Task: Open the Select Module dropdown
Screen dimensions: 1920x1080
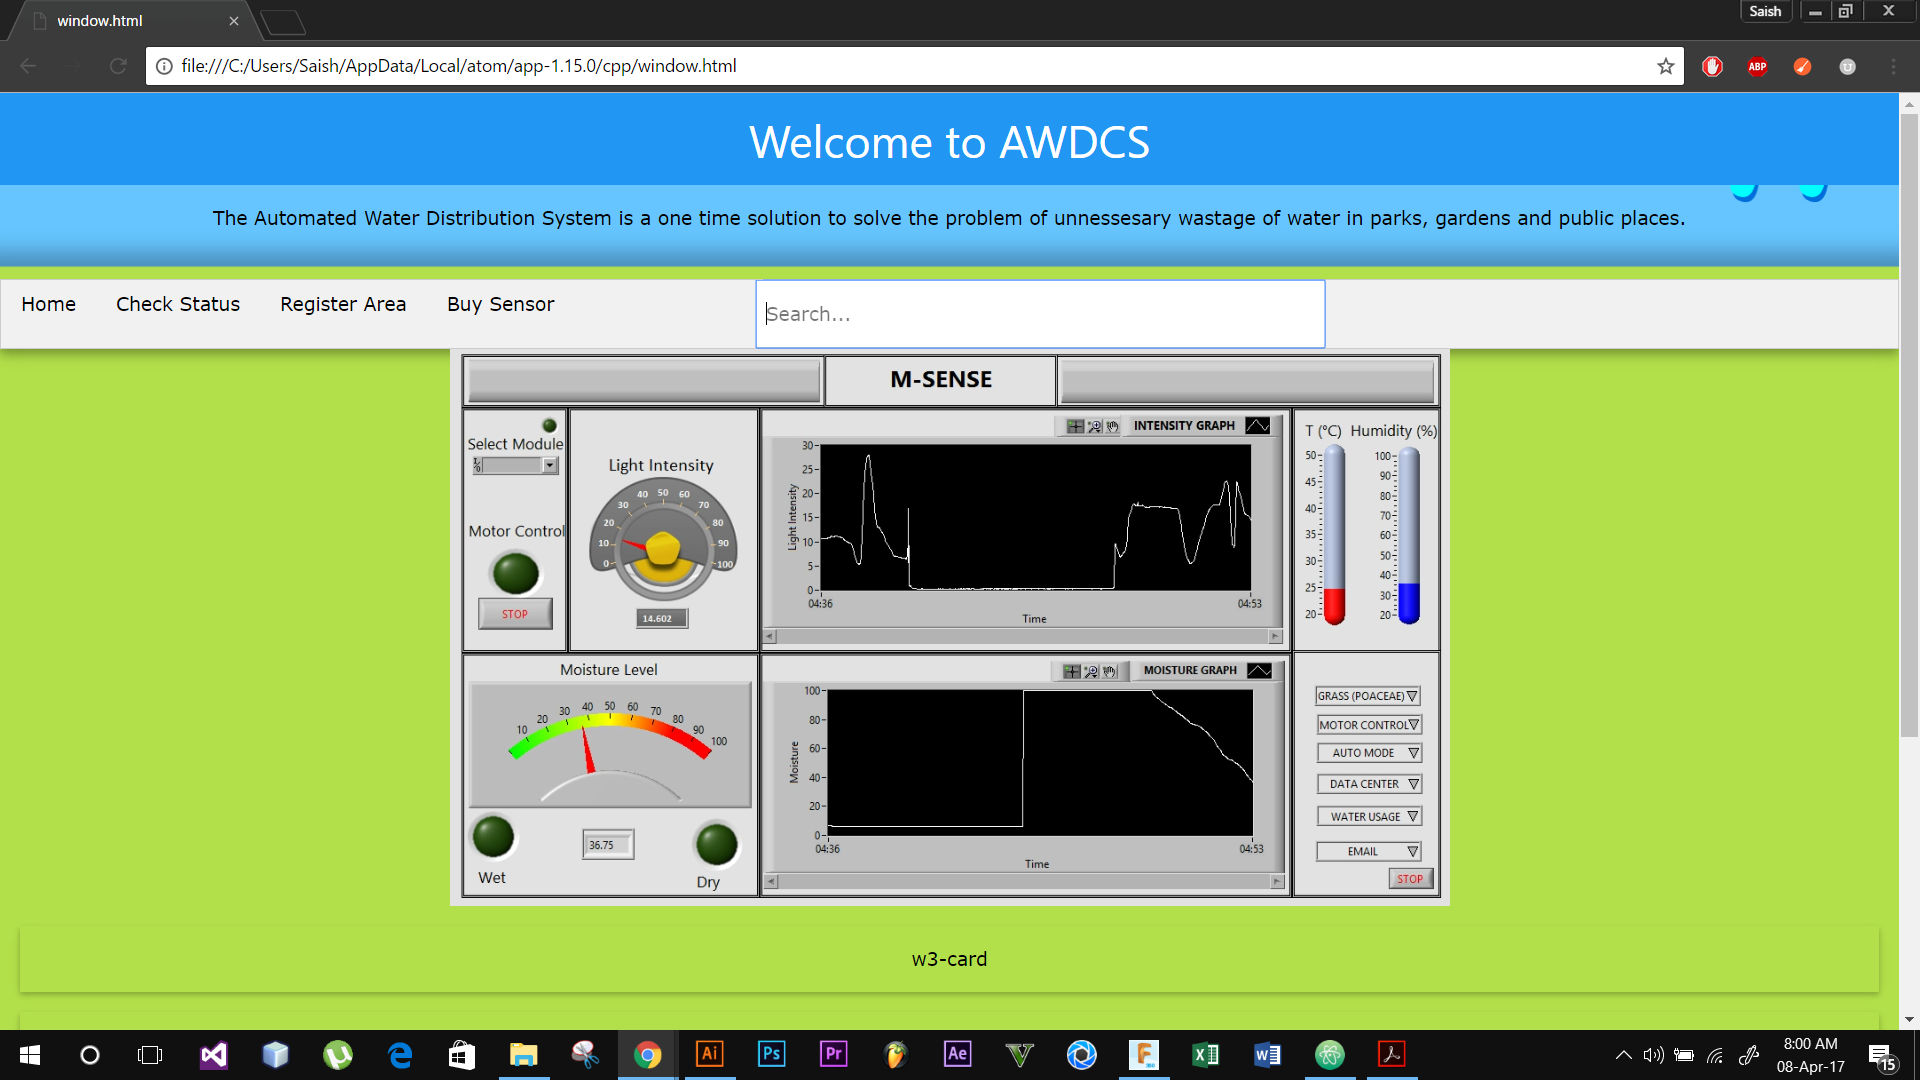Action: point(549,465)
